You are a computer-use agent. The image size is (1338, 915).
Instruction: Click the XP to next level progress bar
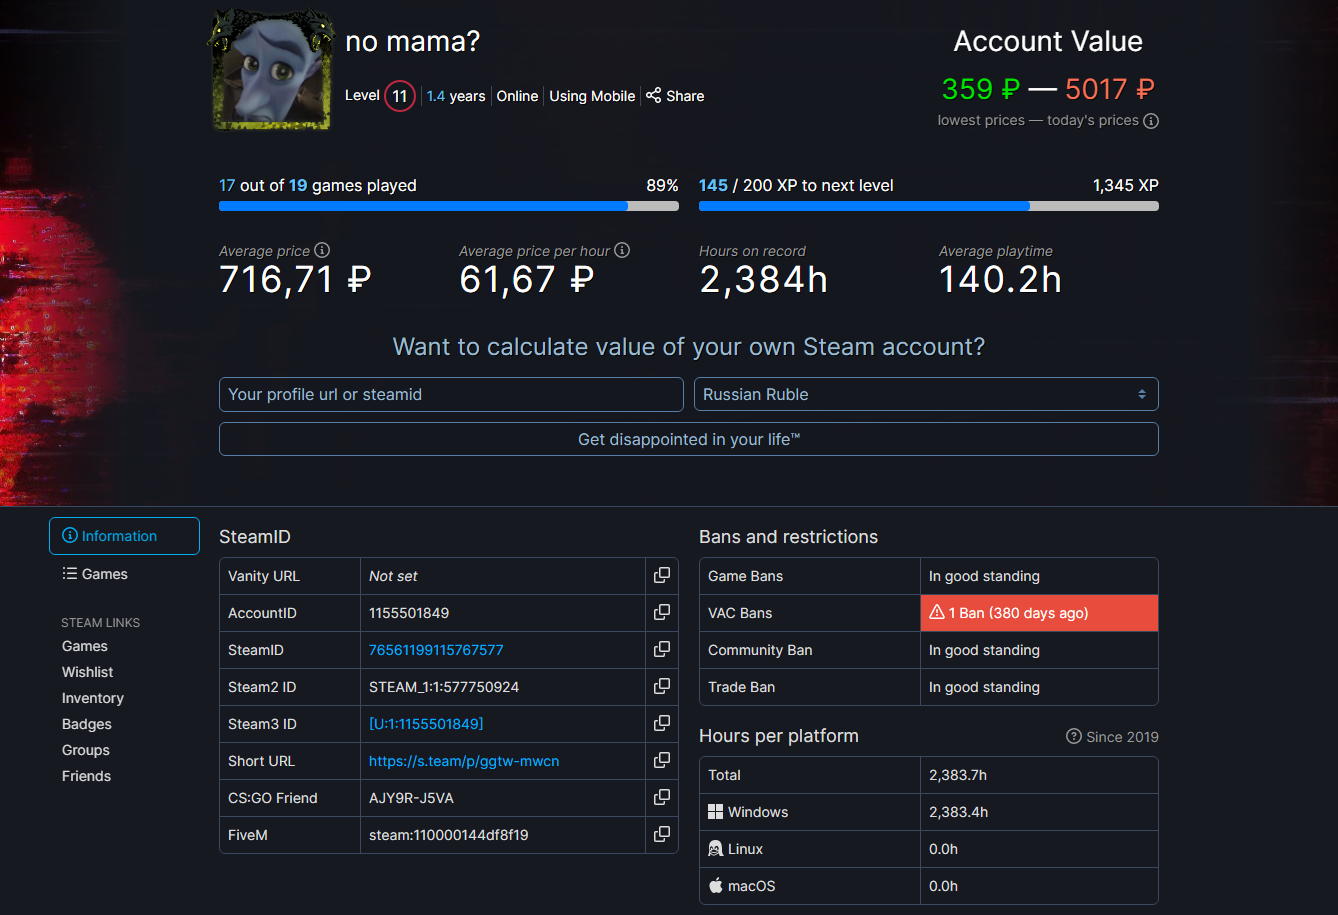[x=929, y=206]
